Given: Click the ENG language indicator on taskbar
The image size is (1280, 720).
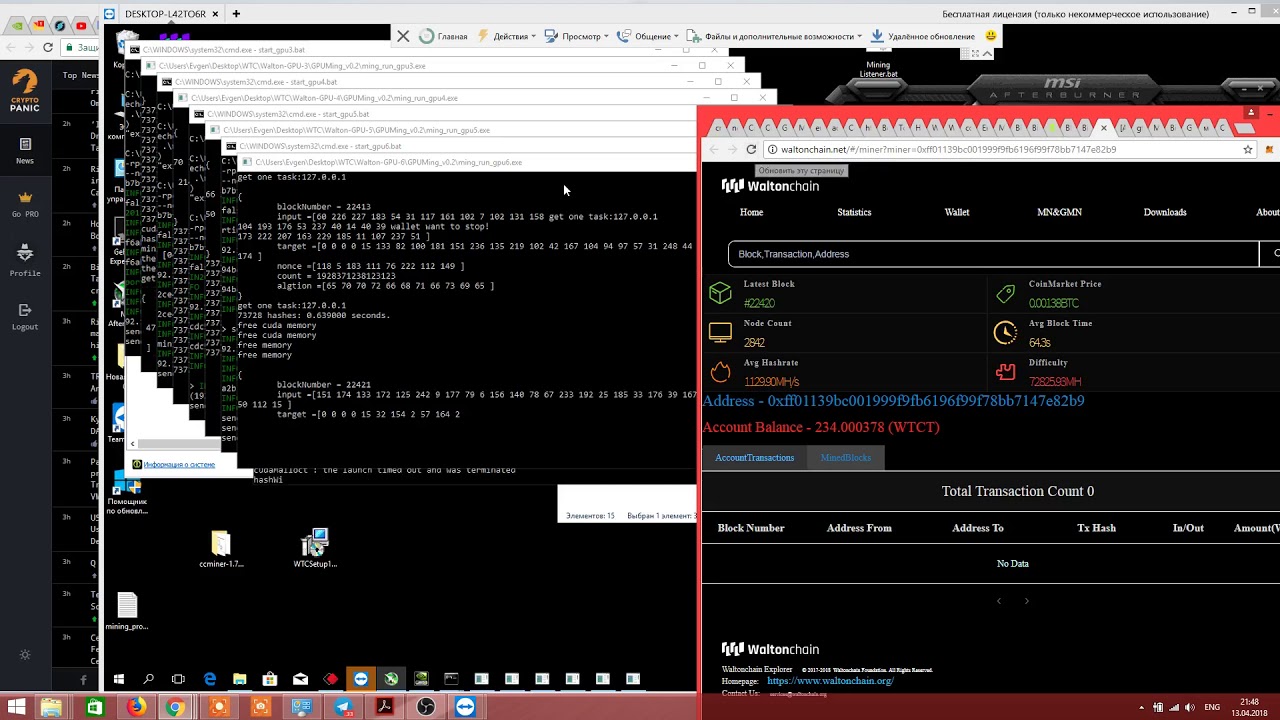Looking at the screenshot, I should pyautogui.click(x=1212, y=707).
